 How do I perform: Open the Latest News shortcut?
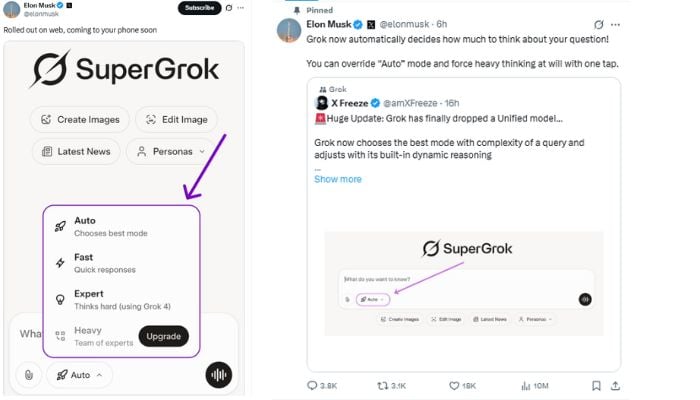(76, 151)
